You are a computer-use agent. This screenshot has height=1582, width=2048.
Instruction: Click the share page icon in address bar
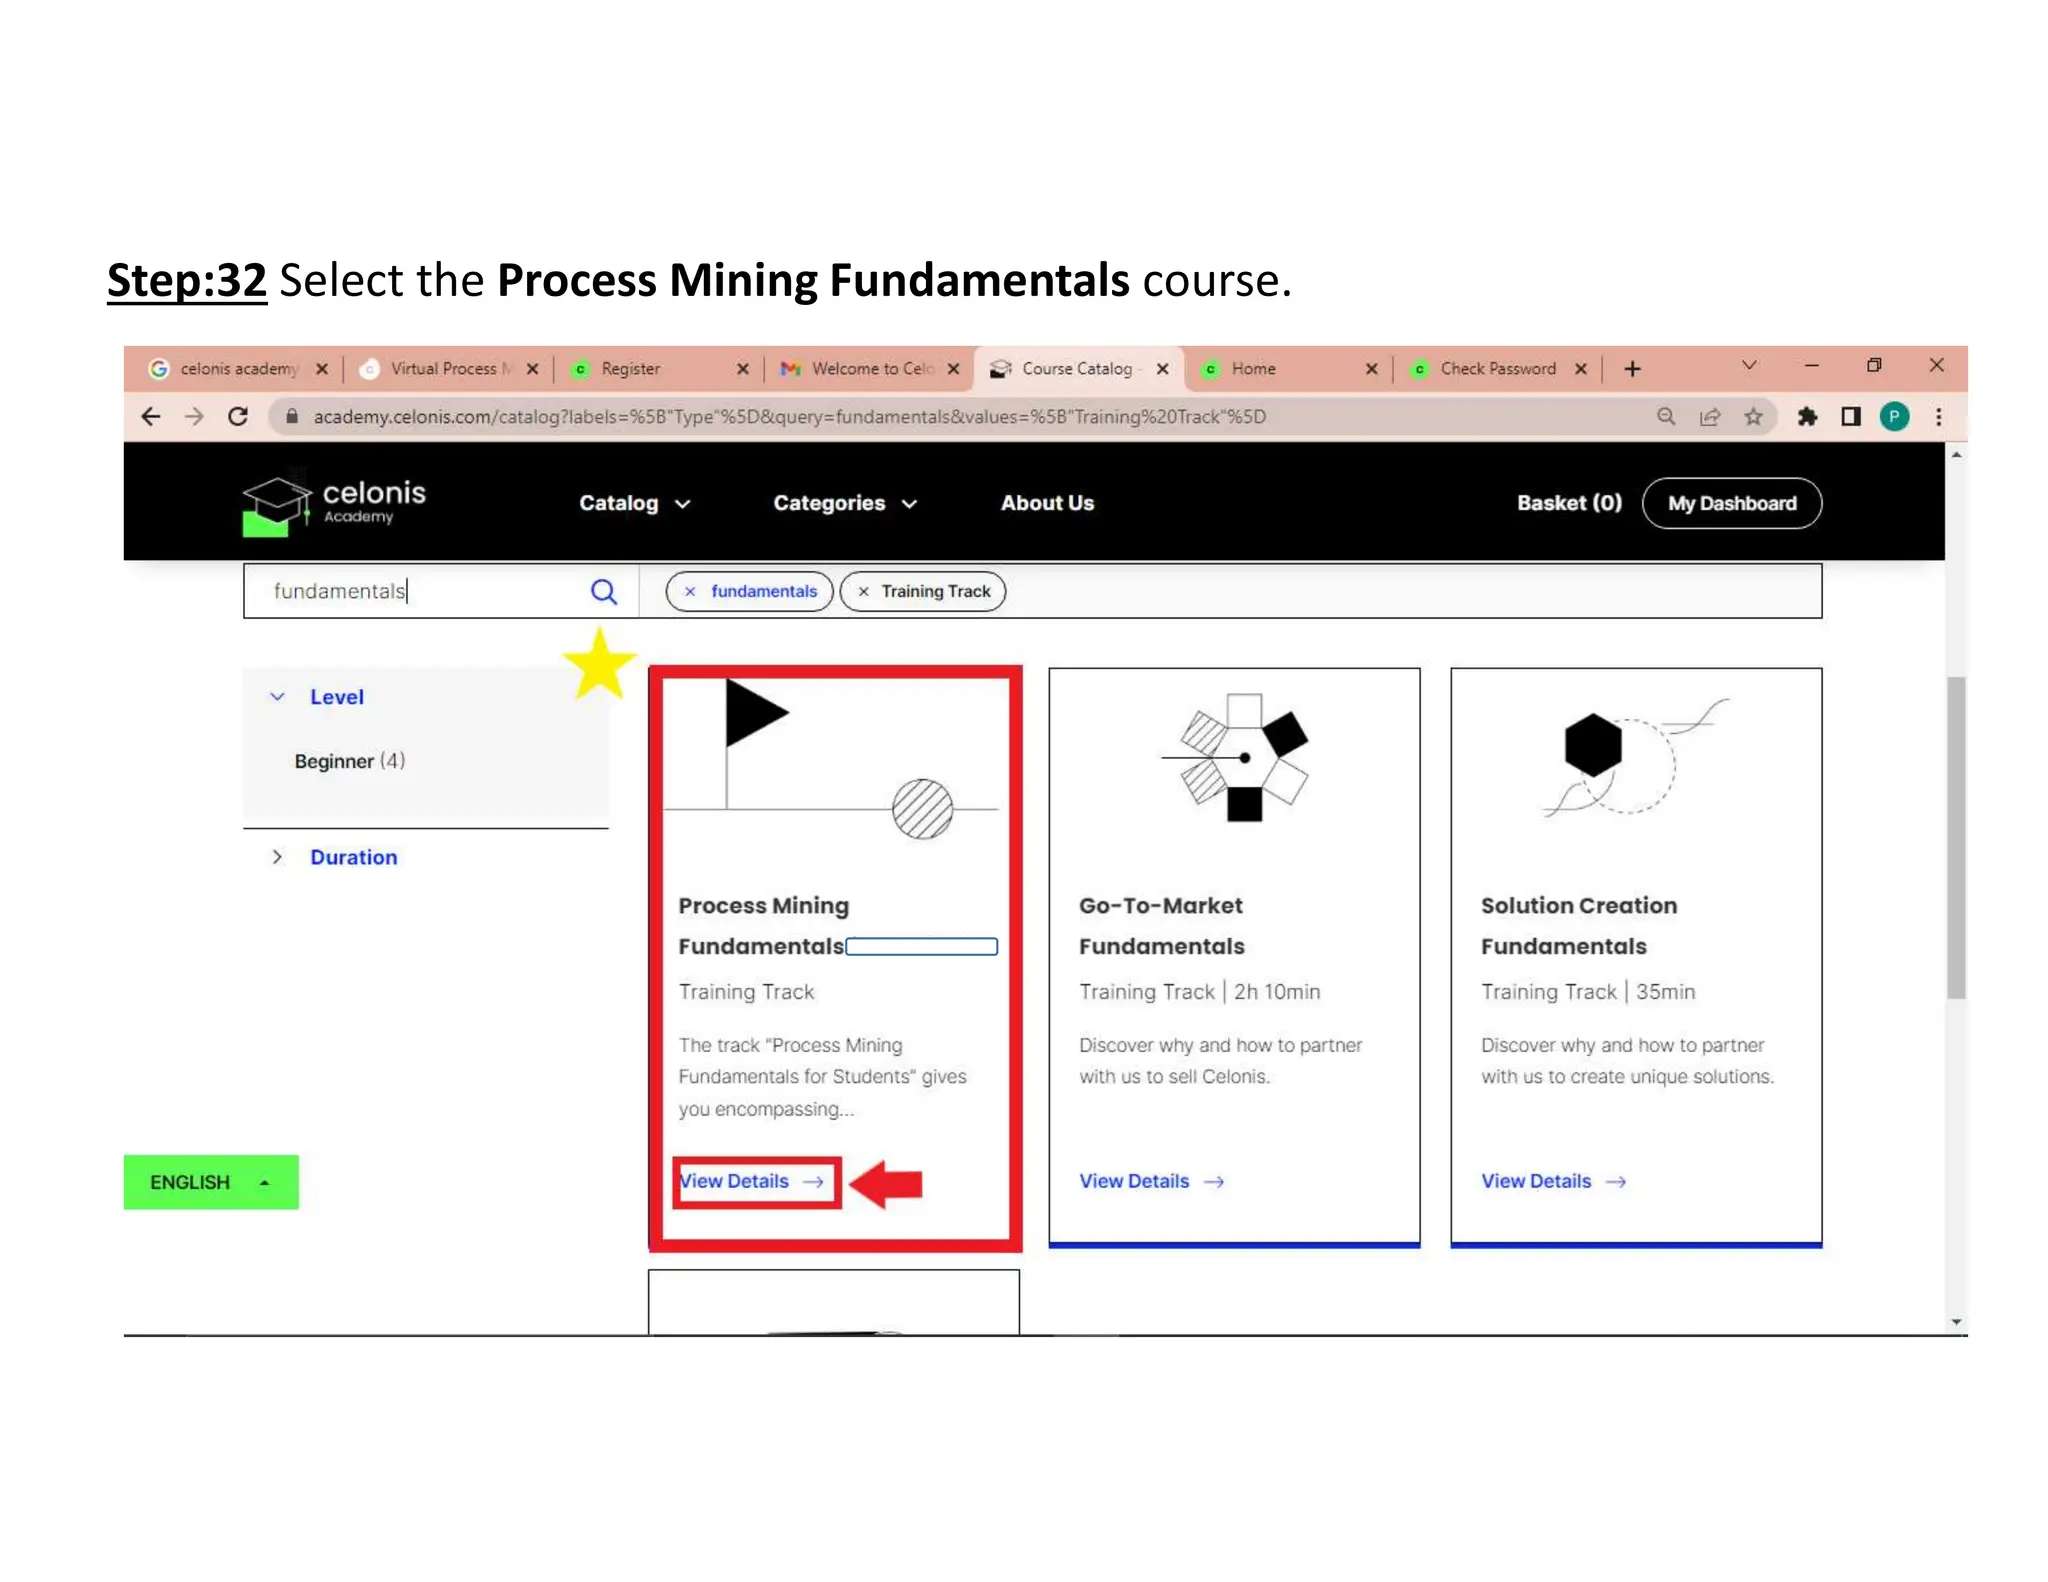(x=1710, y=417)
